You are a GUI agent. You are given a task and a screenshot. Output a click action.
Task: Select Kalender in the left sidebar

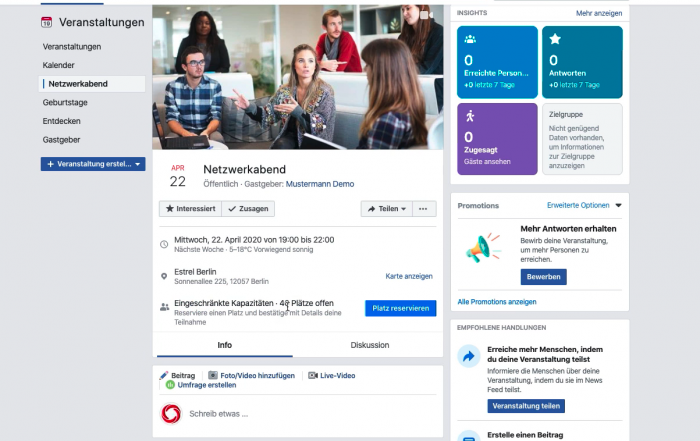58,65
